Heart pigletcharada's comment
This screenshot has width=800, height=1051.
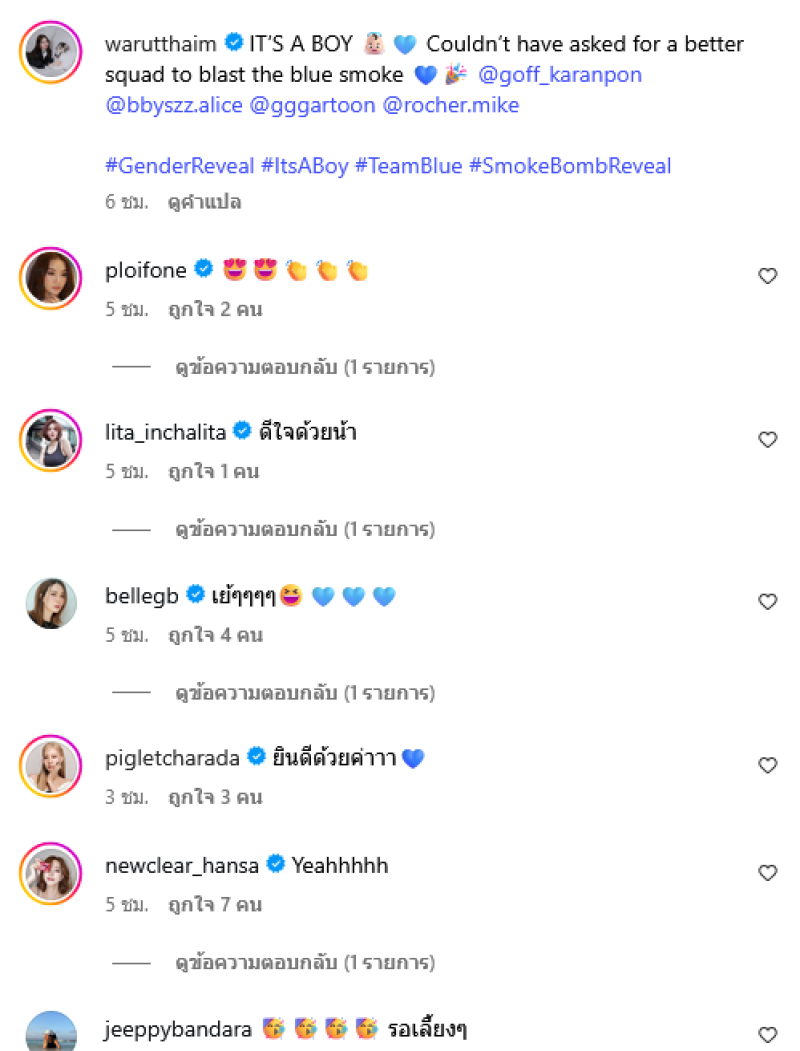[x=767, y=765]
